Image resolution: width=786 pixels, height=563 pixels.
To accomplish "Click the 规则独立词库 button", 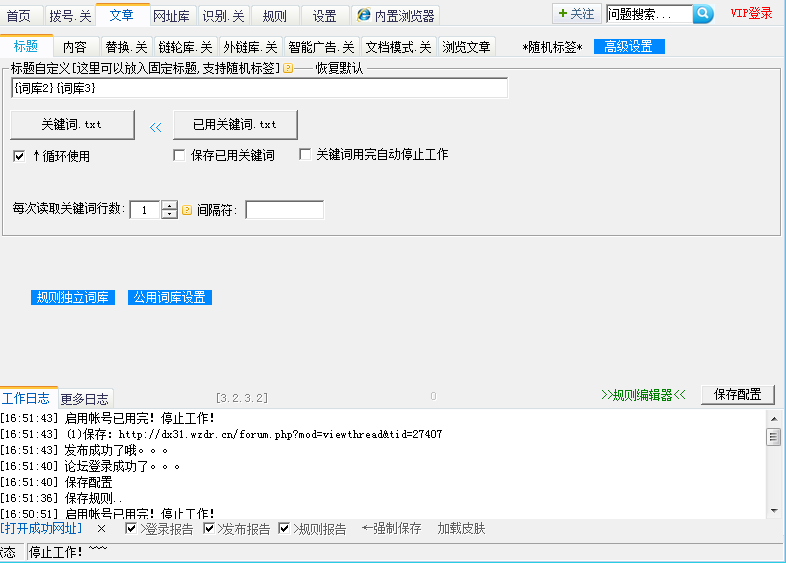I will coord(73,297).
